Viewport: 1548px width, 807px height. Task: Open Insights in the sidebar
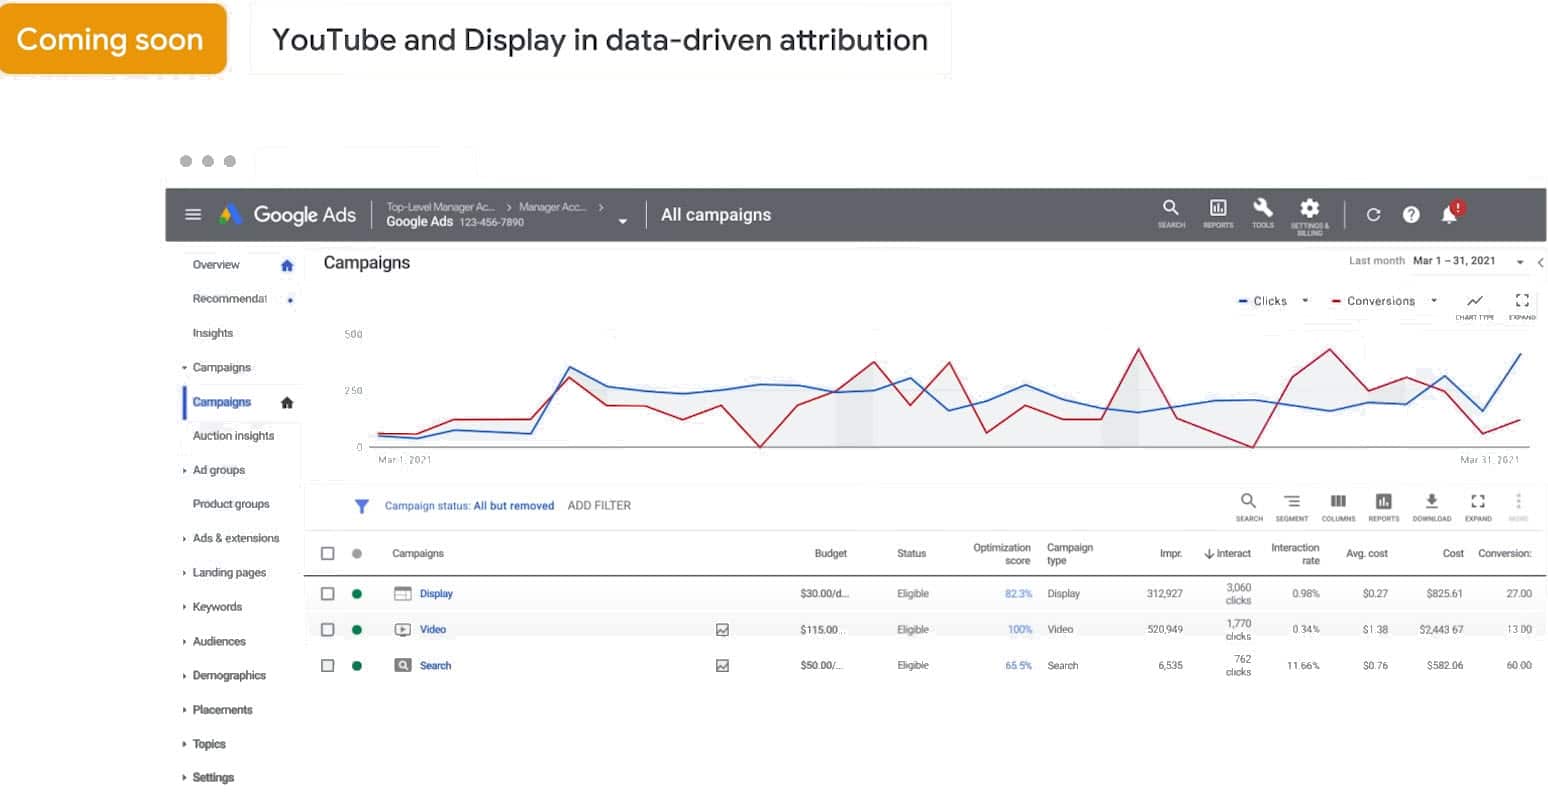coord(213,333)
